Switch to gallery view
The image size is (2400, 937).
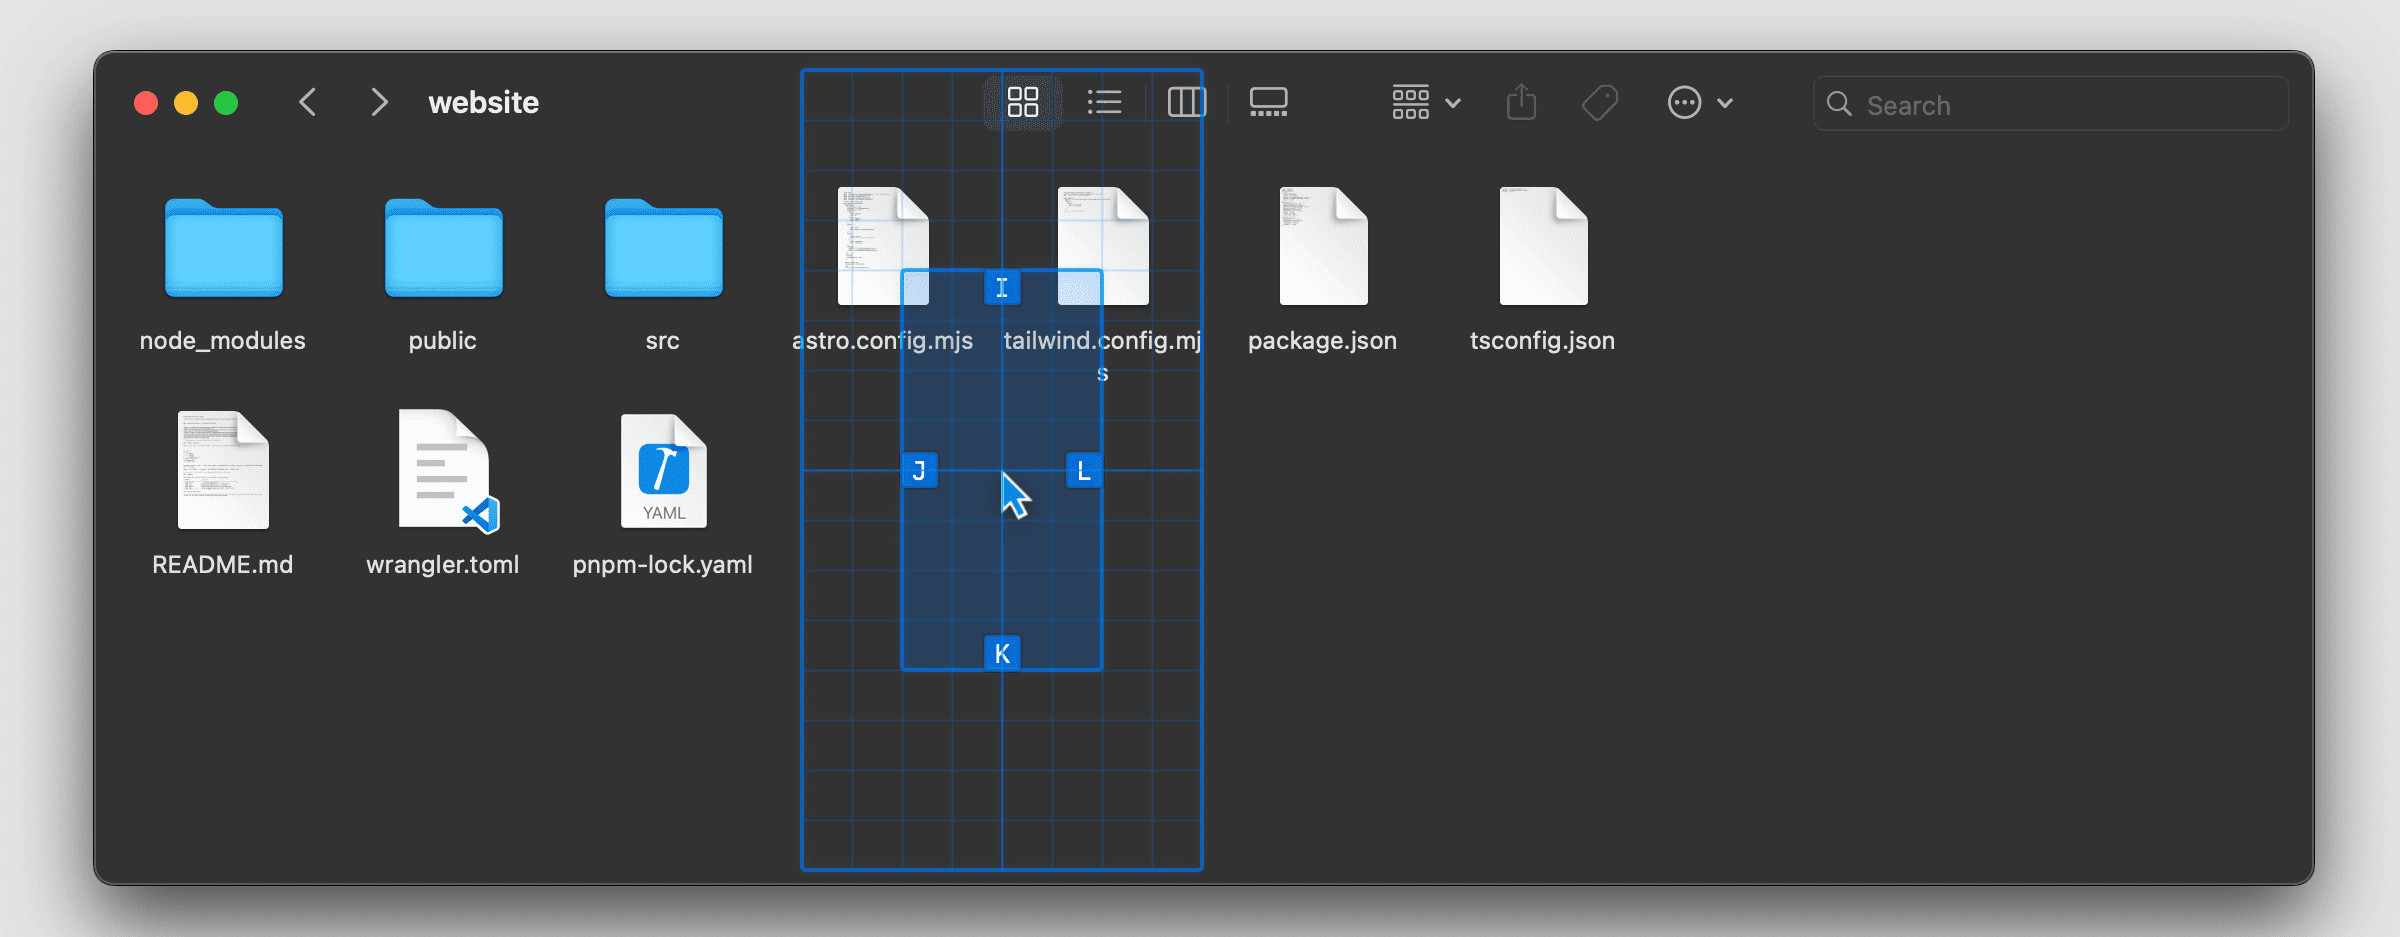(1268, 102)
